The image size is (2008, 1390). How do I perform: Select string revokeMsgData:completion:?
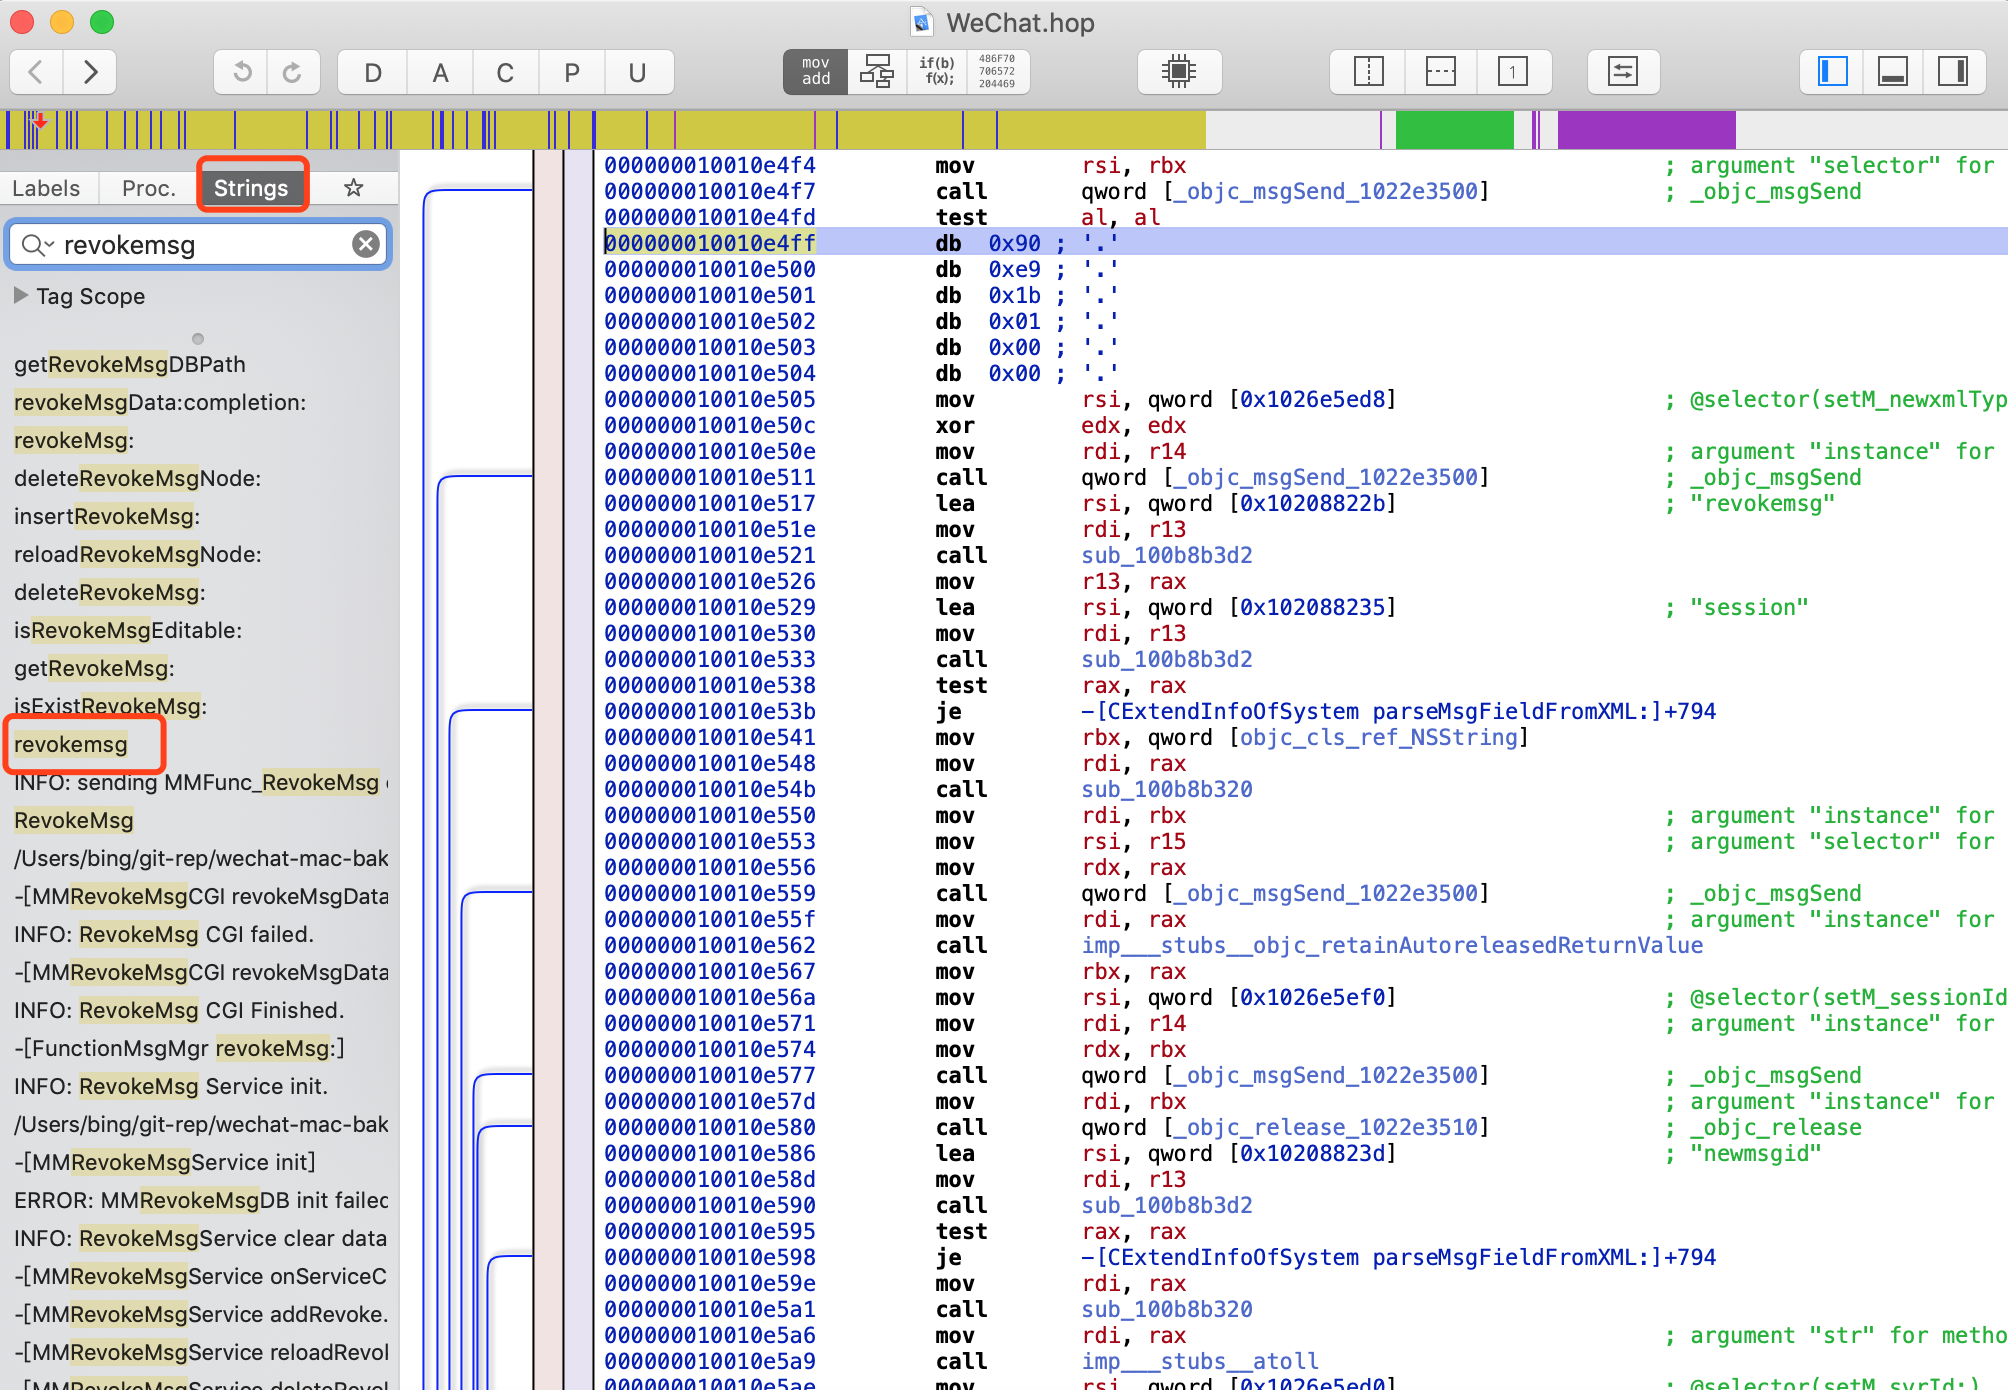pos(160,402)
